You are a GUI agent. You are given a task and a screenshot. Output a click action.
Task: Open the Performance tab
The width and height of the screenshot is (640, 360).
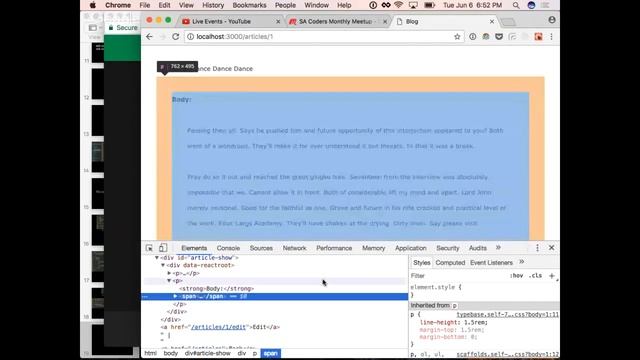(334, 248)
